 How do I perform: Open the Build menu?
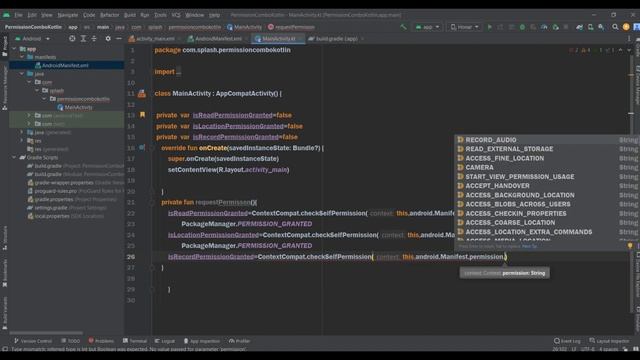(x=130, y=15)
